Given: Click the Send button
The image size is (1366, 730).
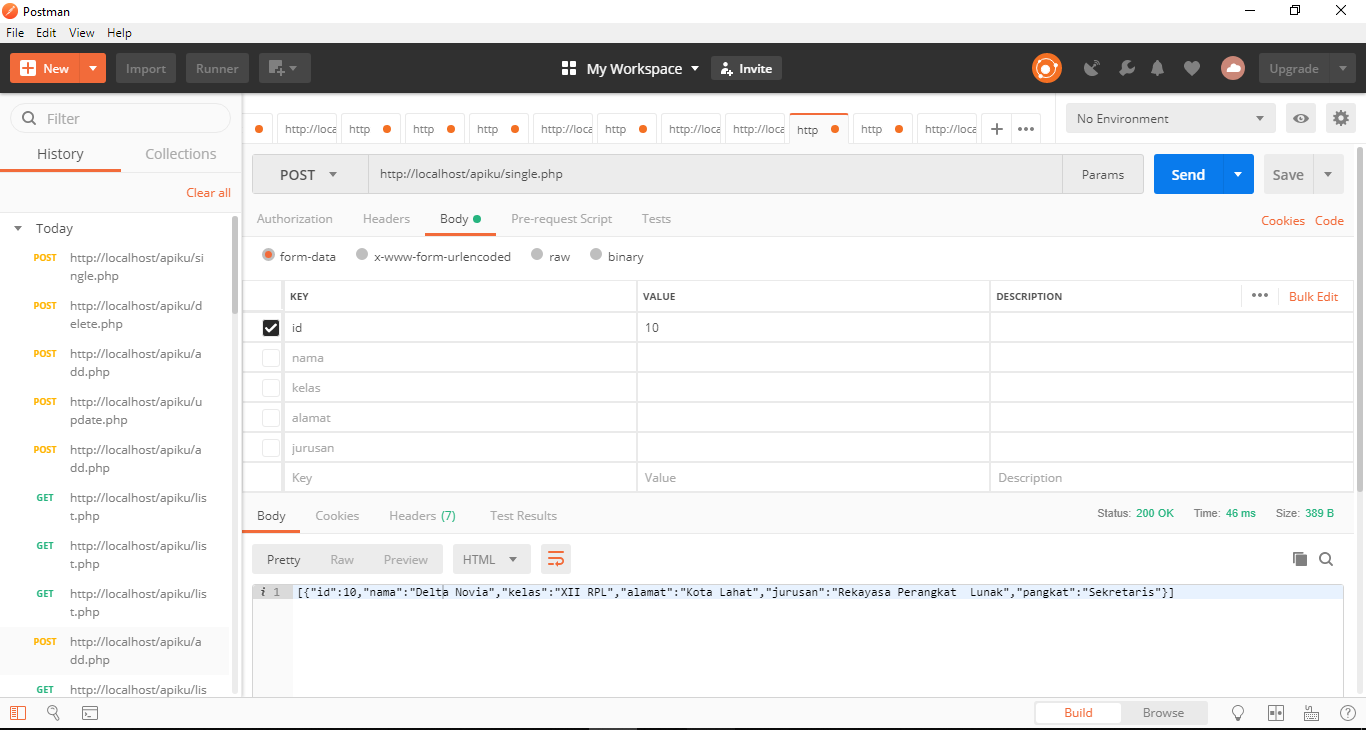Looking at the screenshot, I should (x=1188, y=174).
